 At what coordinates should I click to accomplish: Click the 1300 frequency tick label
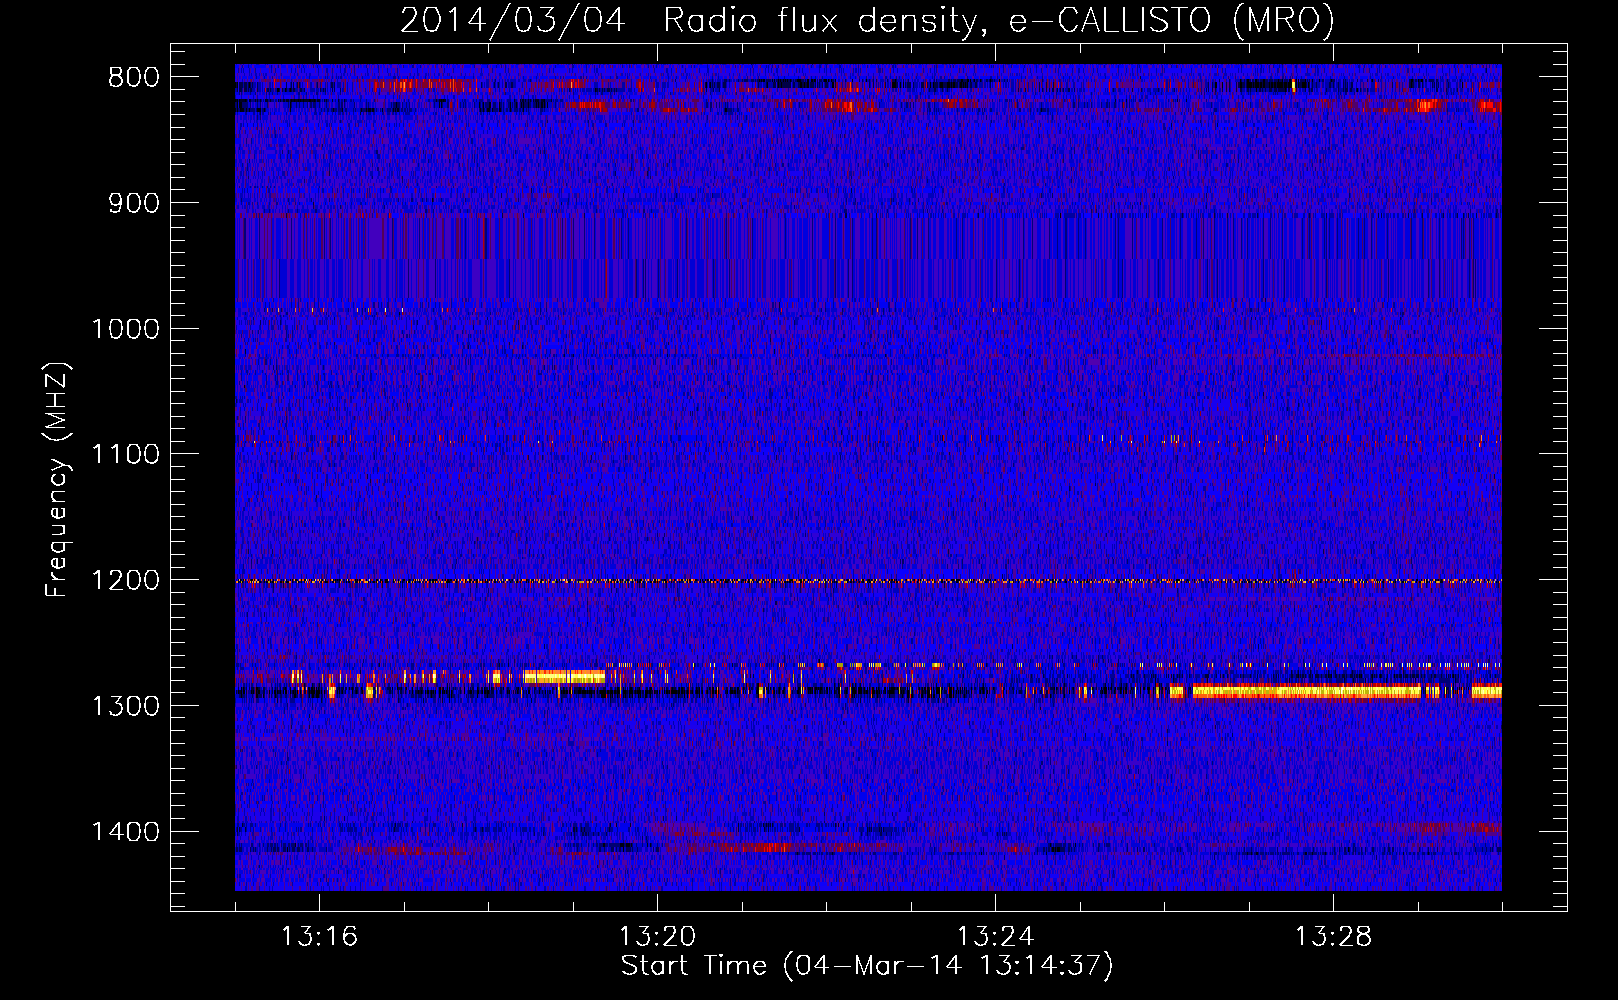tap(125, 706)
